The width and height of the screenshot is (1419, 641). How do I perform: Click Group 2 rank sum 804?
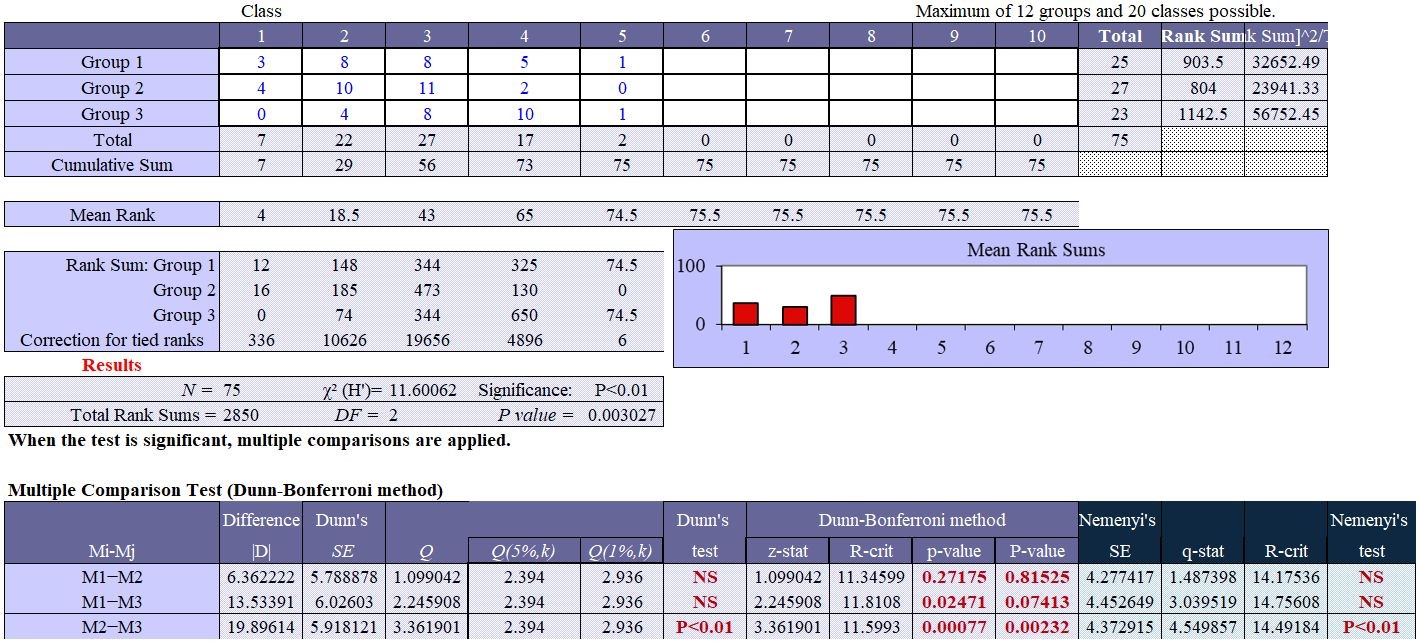point(1202,88)
